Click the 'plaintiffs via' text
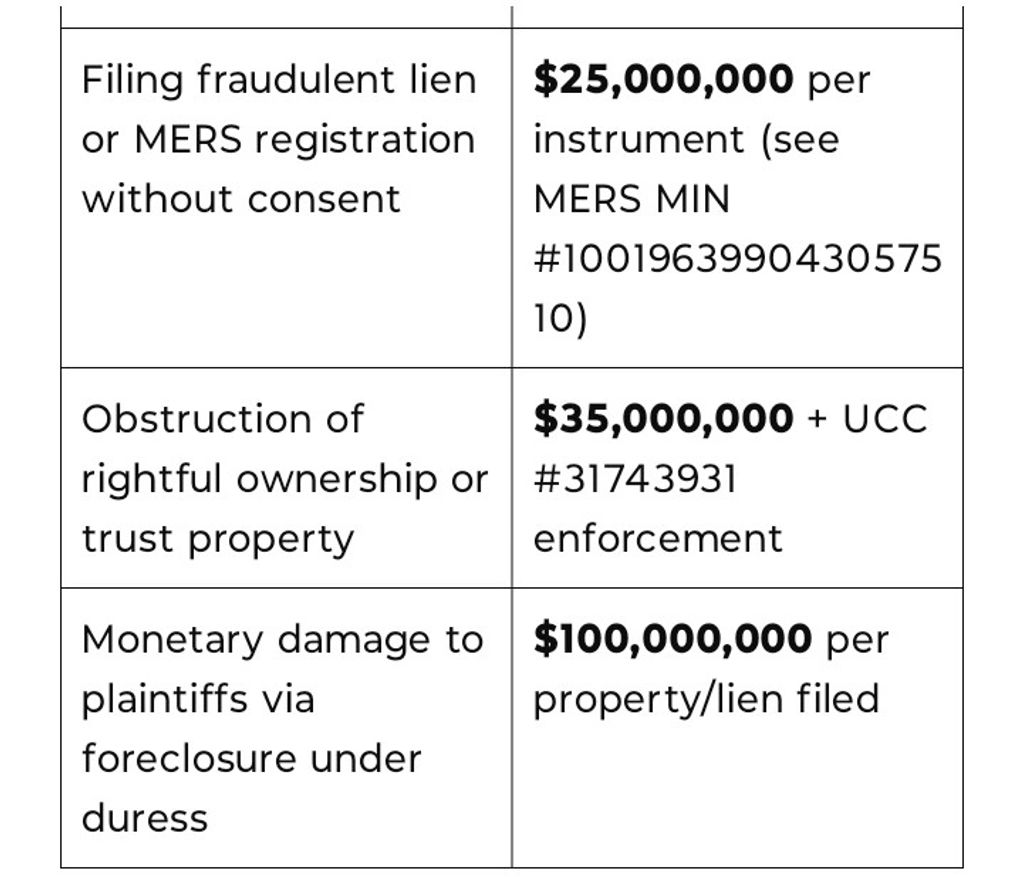 point(198,699)
